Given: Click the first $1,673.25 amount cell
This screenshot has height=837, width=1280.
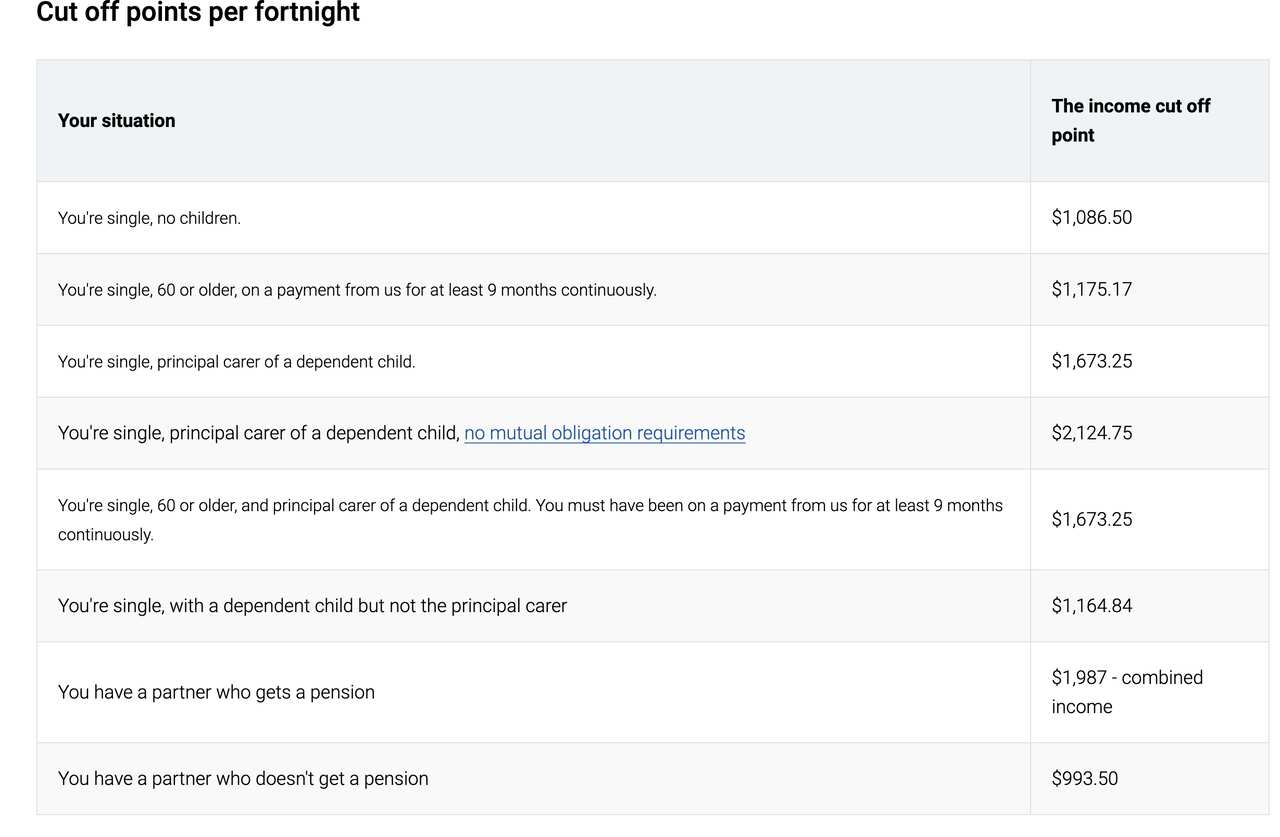Looking at the screenshot, I should point(1091,361).
